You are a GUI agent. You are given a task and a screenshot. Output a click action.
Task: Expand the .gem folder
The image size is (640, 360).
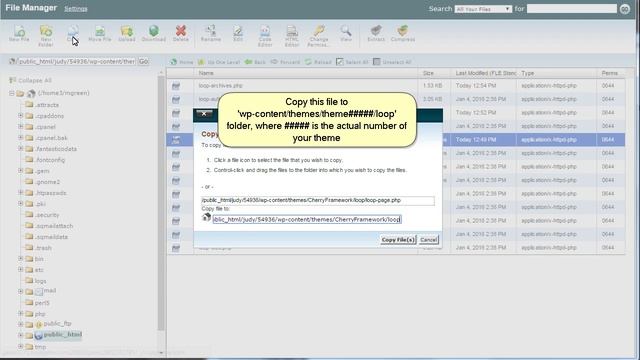coord(20,171)
